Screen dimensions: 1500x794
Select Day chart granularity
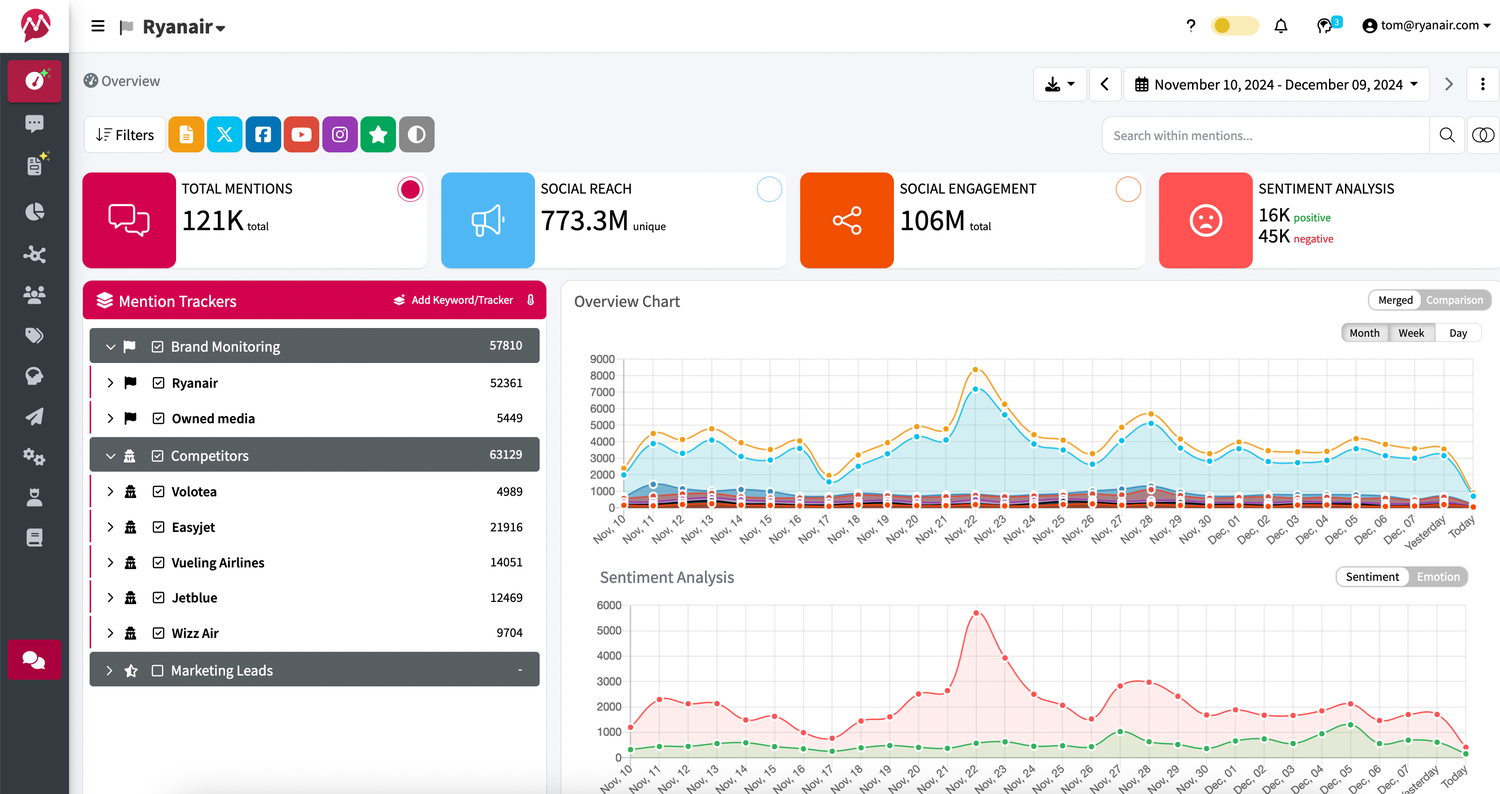tap(1458, 333)
